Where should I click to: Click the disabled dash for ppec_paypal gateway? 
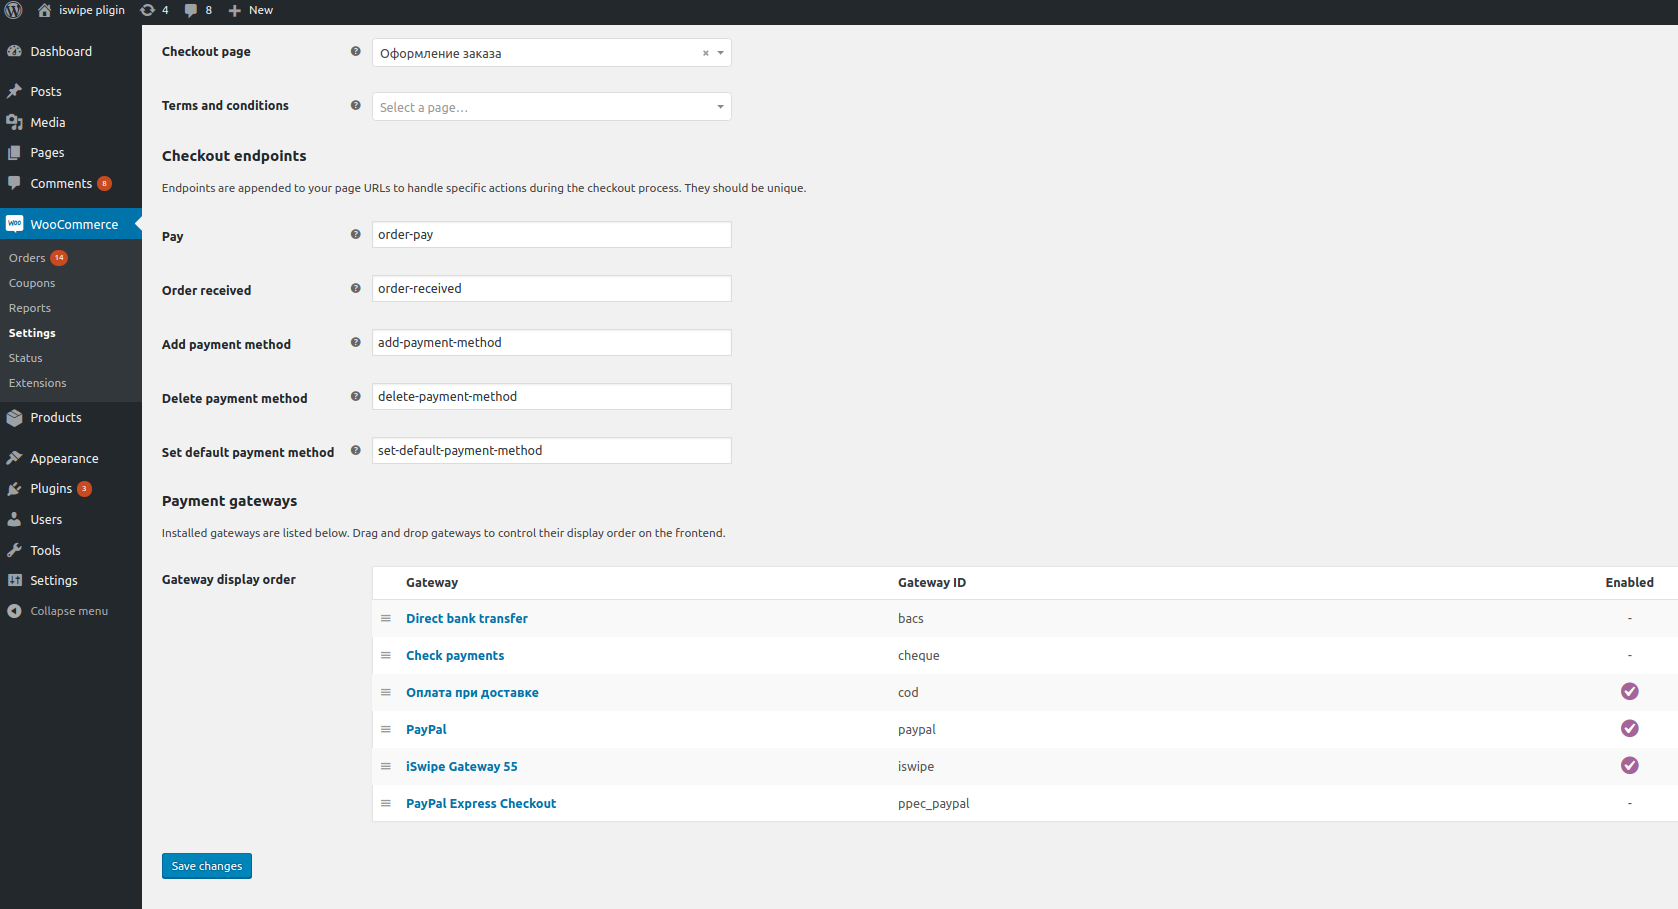click(1629, 804)
